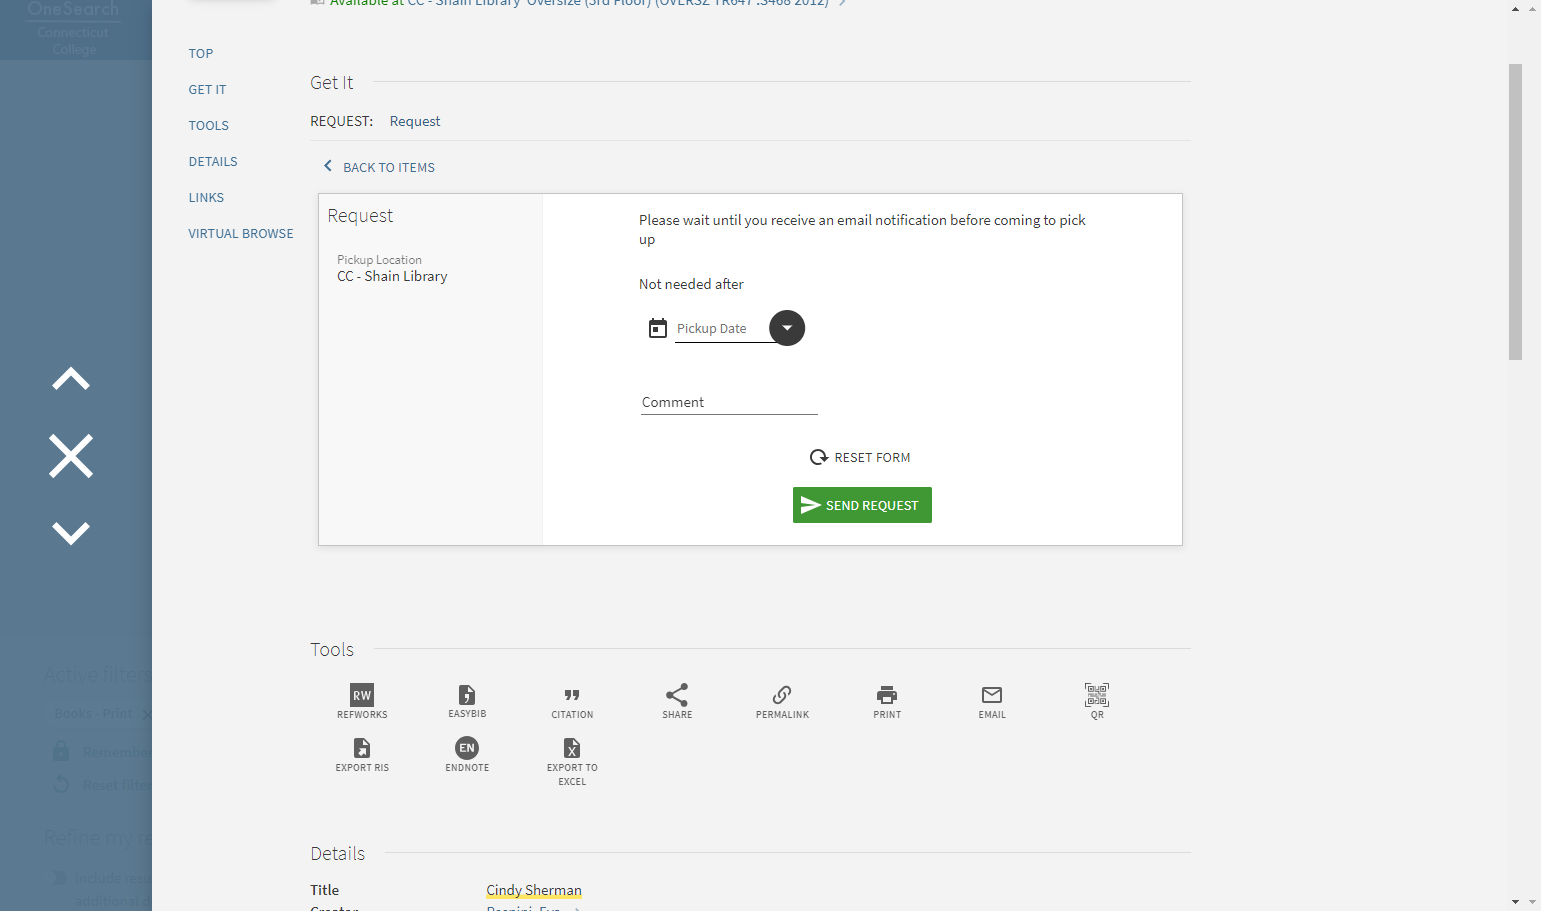
Task: Open the calendar picker icon
Action: click(x=658, y=328)
